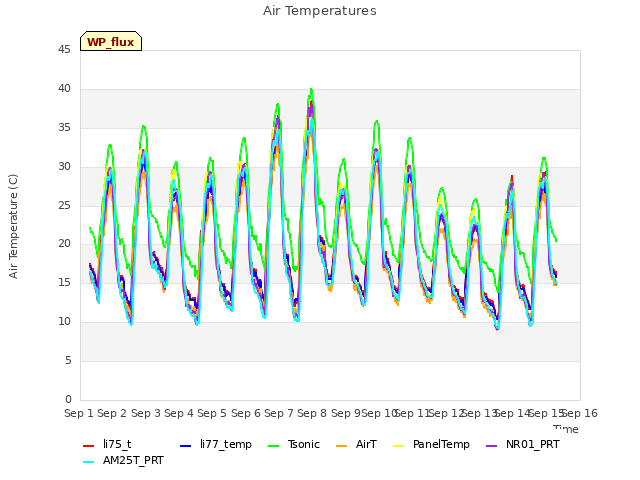Click the 45 y-axis tick label
640x480 pixels.
64,50
